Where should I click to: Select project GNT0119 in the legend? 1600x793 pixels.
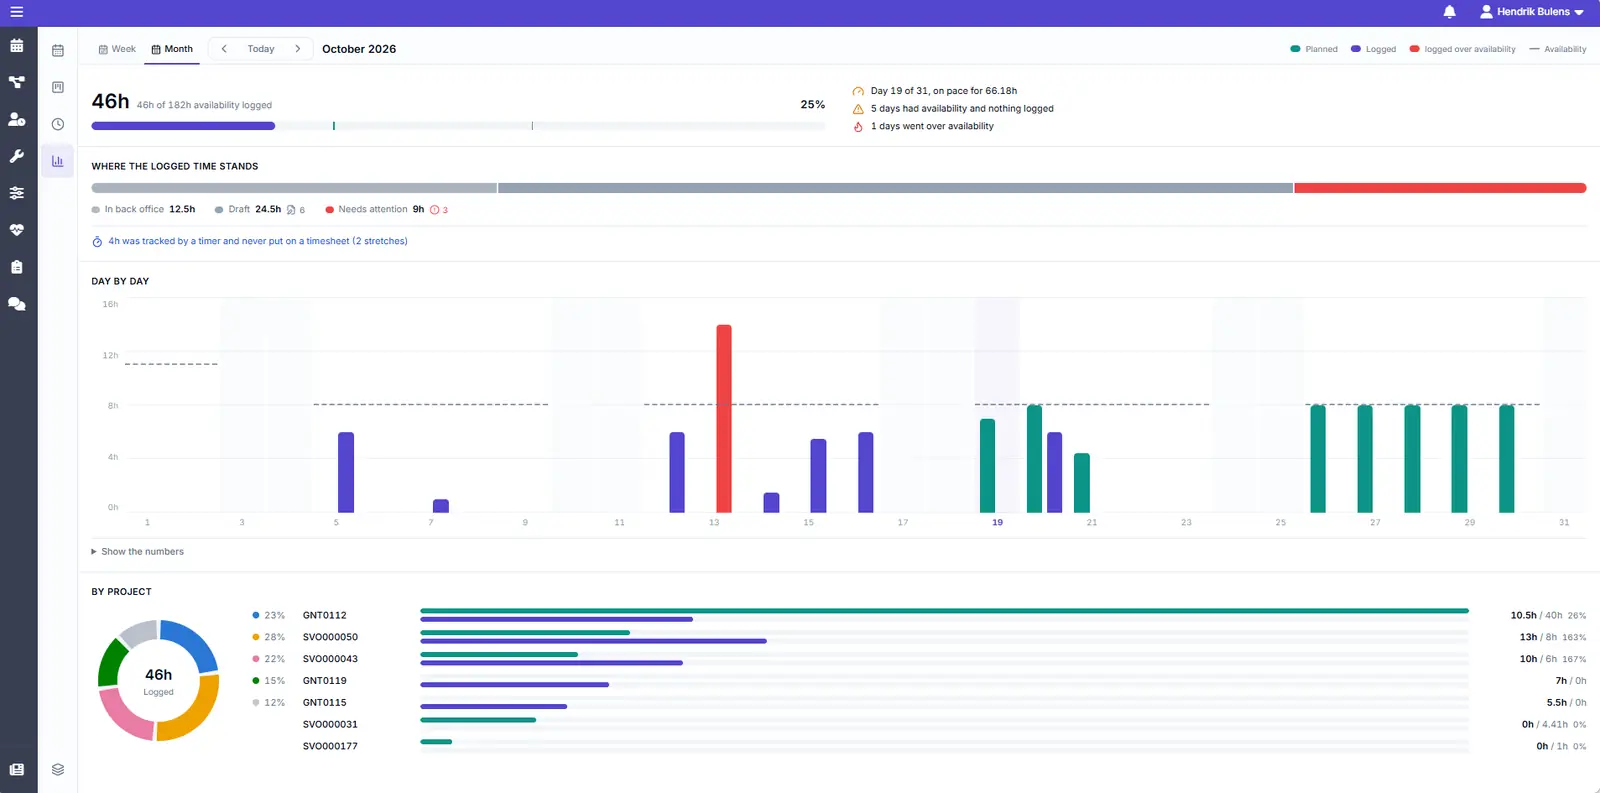[x=325, y=682]
